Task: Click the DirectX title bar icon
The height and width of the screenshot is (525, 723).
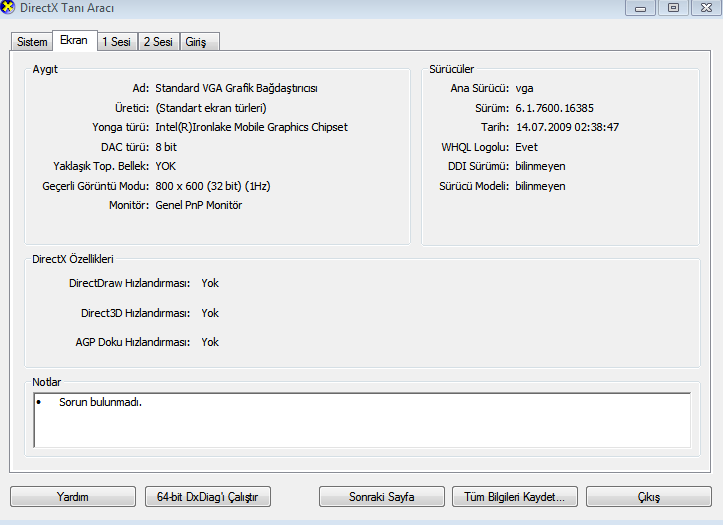Action: coord(7,7)
